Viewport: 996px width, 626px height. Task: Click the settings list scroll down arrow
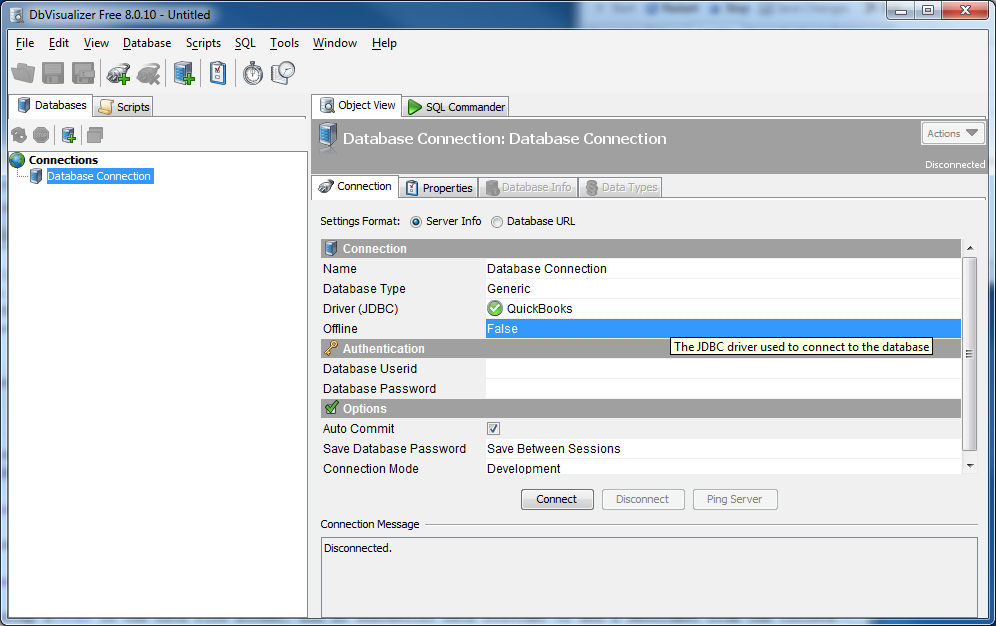969,466
